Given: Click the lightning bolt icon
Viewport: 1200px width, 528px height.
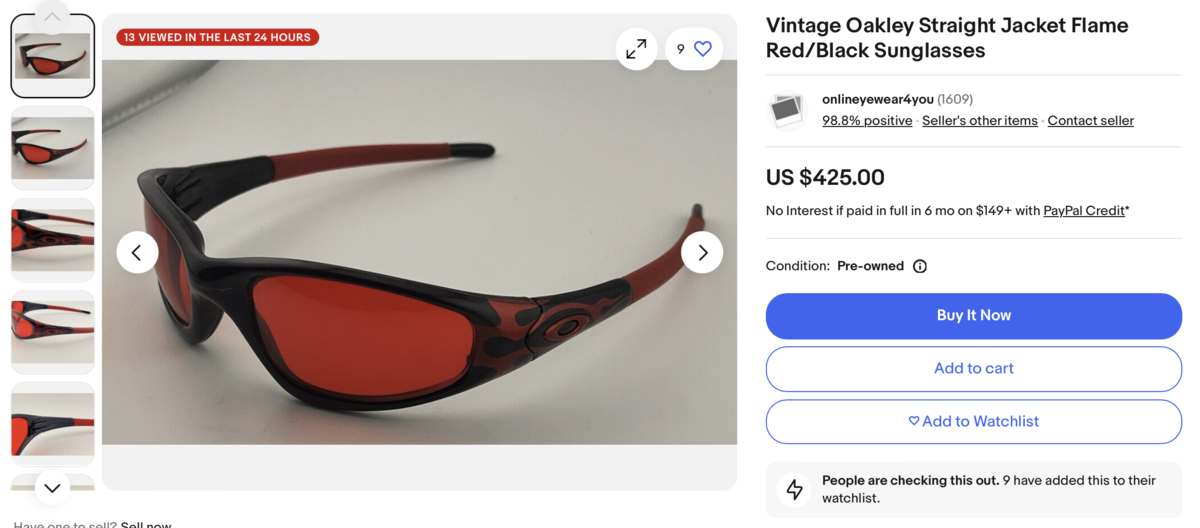Looking at the screenshot, I should tap(795, 489).
